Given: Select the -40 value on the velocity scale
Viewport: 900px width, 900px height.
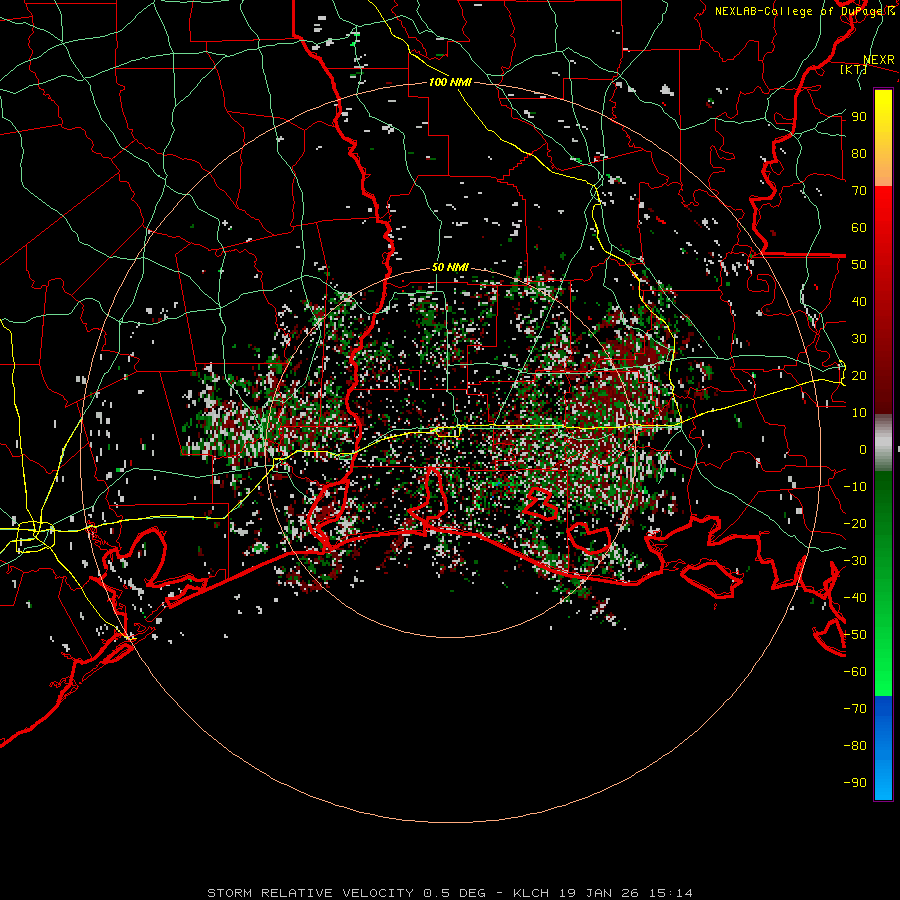Looking at the screenshot, I should click(x=855, y=598).
